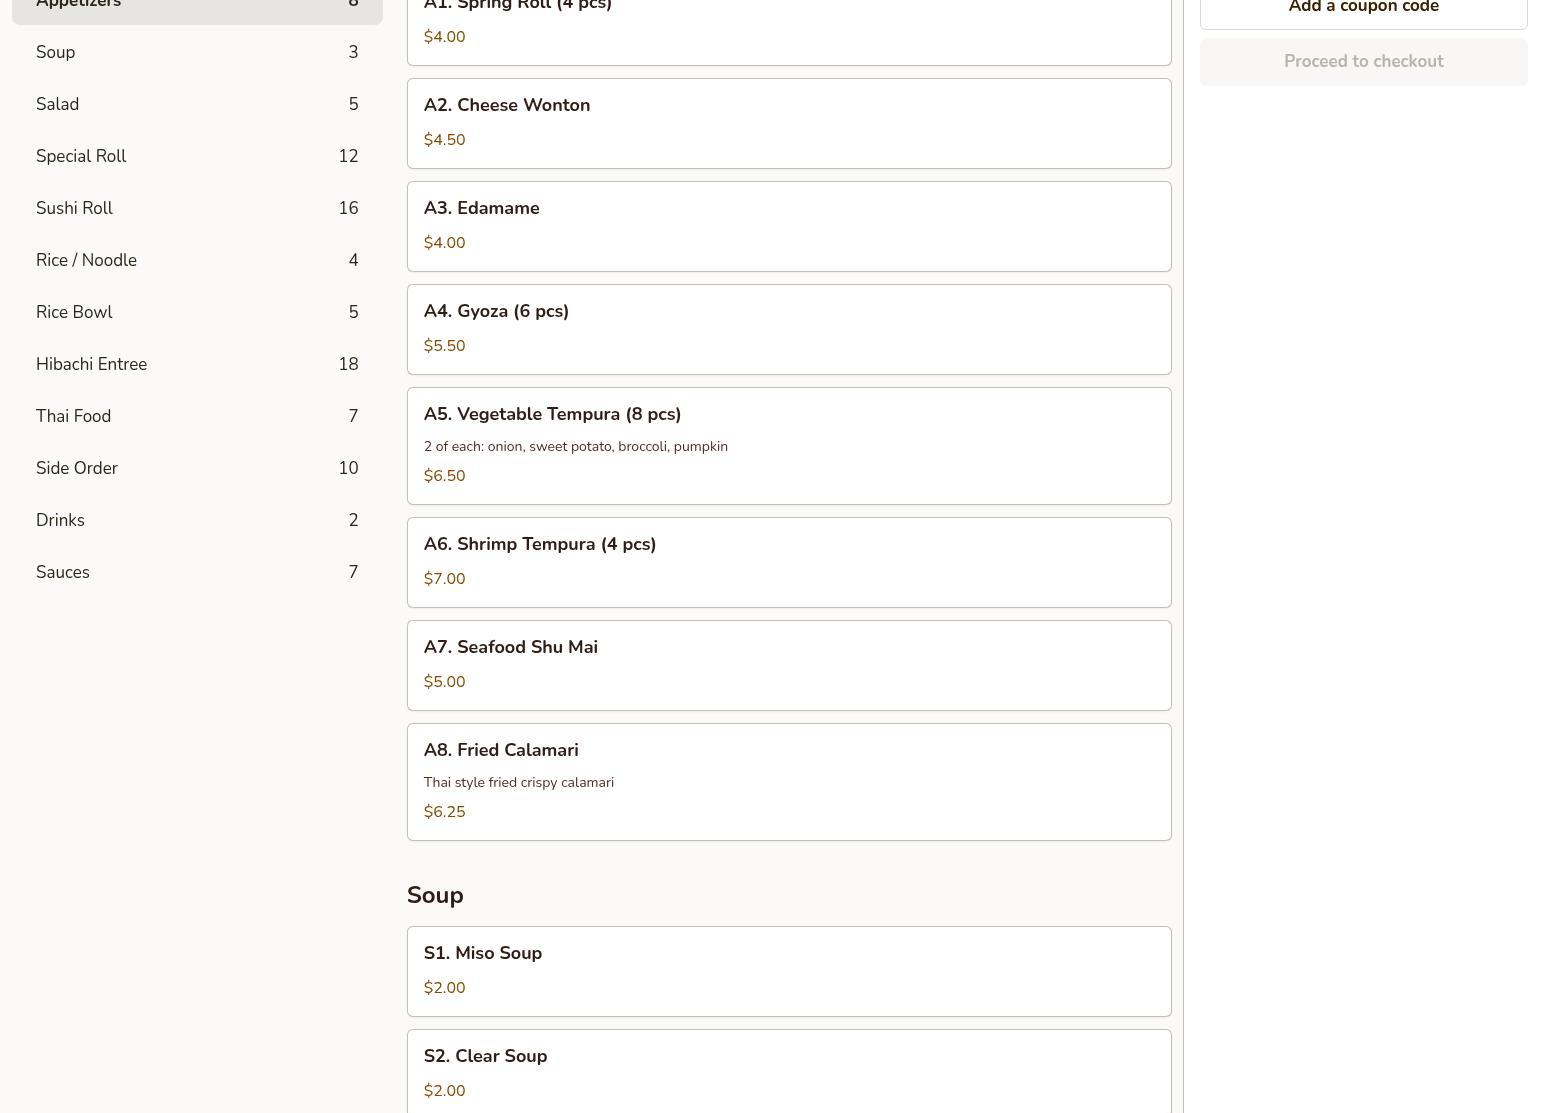Open the Soup category in sidebar
The width and height of the screenshot is (1544, 1113).
(x=196, y=52)
